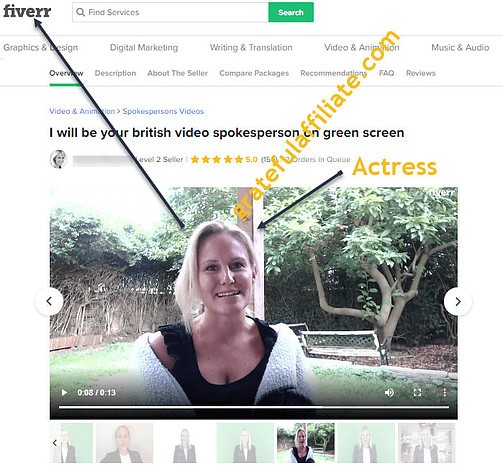This screenshot has height=471, width=503.
Task: Click into the Find Services search field
Action: [x=170, y=12]
